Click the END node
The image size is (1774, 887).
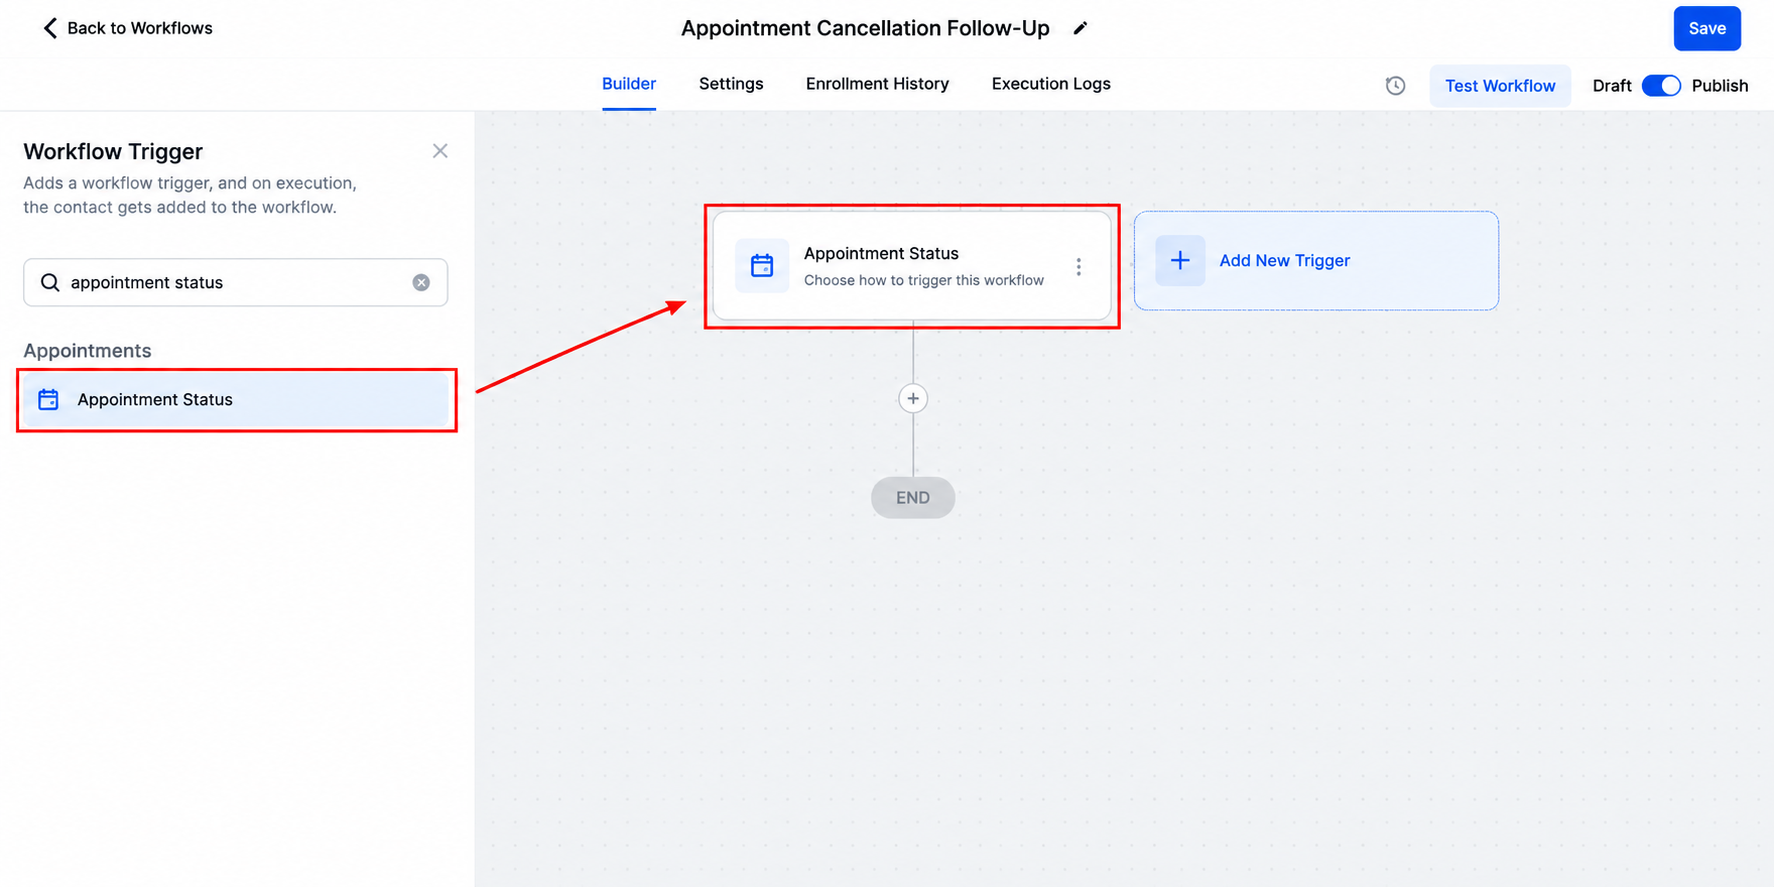point(913,498)
